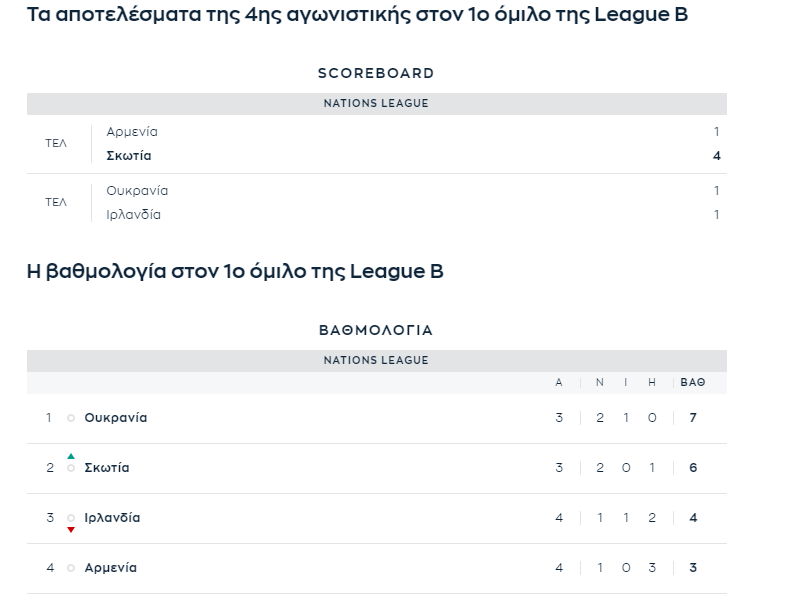
Task: Click the Nations League standings header bar
Action: pyautogui.click(x=377, y=361)
